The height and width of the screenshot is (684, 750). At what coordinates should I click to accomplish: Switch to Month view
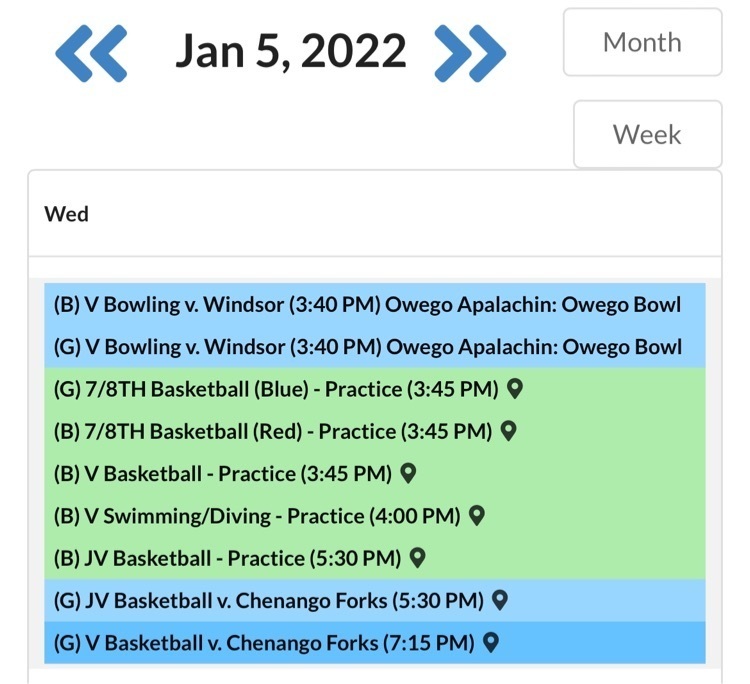(x=642, y=43)
